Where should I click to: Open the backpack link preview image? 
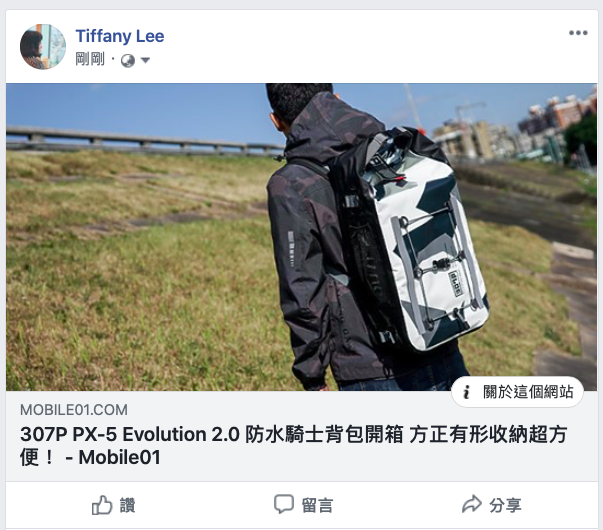click(302, 237)
